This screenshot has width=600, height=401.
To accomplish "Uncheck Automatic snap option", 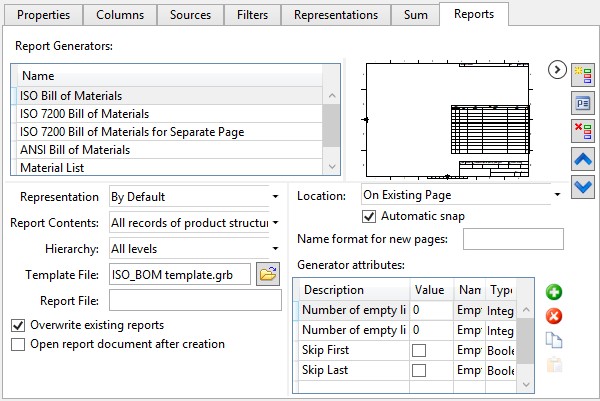I will point(369,217).
